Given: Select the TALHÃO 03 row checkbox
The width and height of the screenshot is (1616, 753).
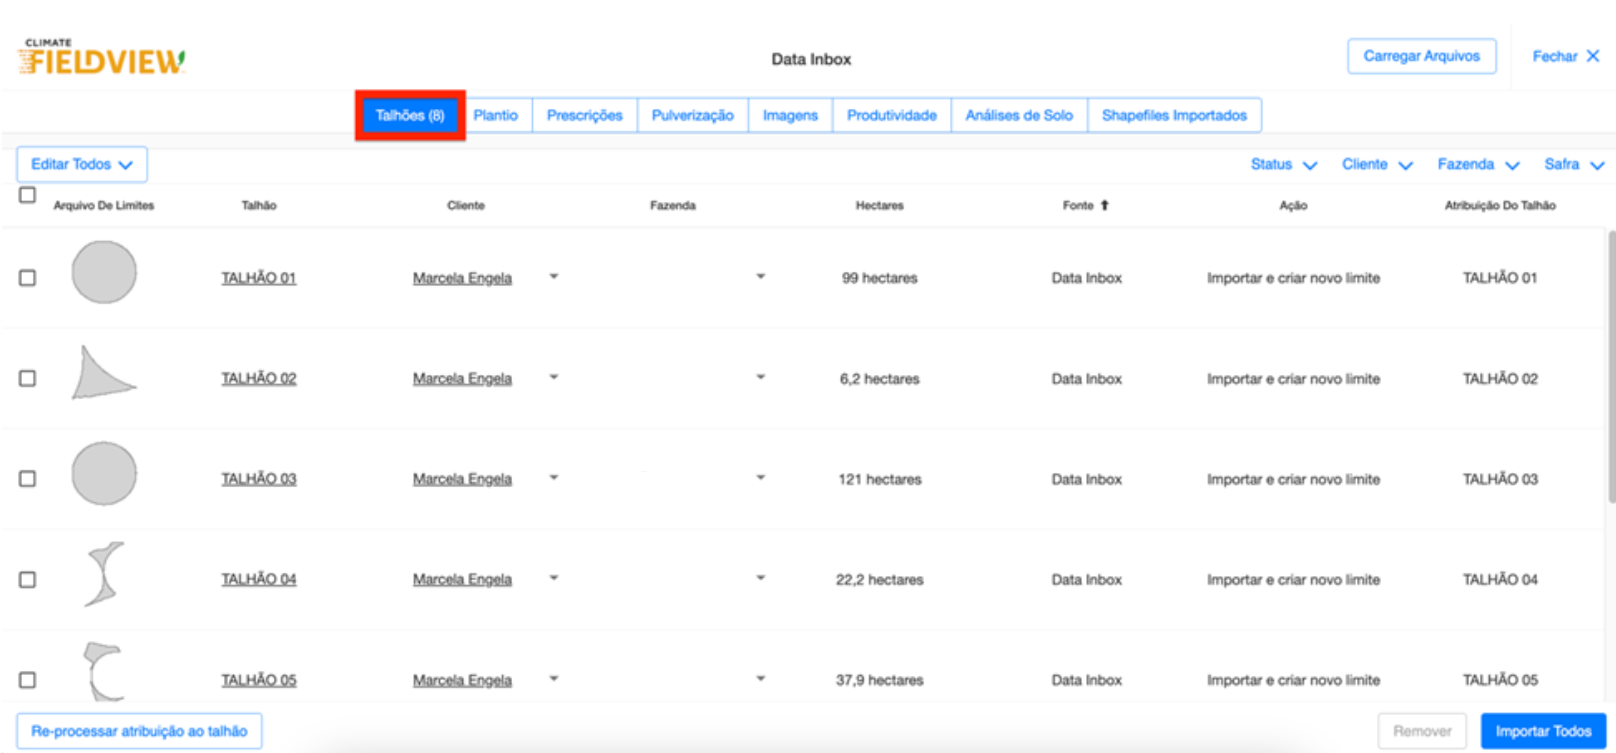Looking at the screenshot, I should (x=28, y=479).
